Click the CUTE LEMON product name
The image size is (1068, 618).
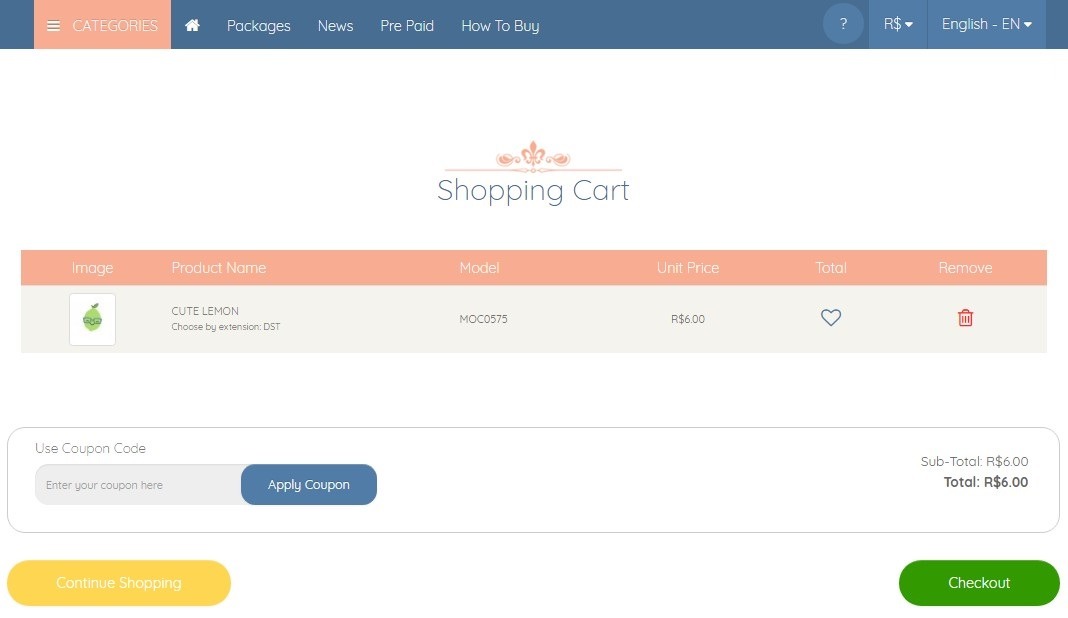tap(205, 311)
